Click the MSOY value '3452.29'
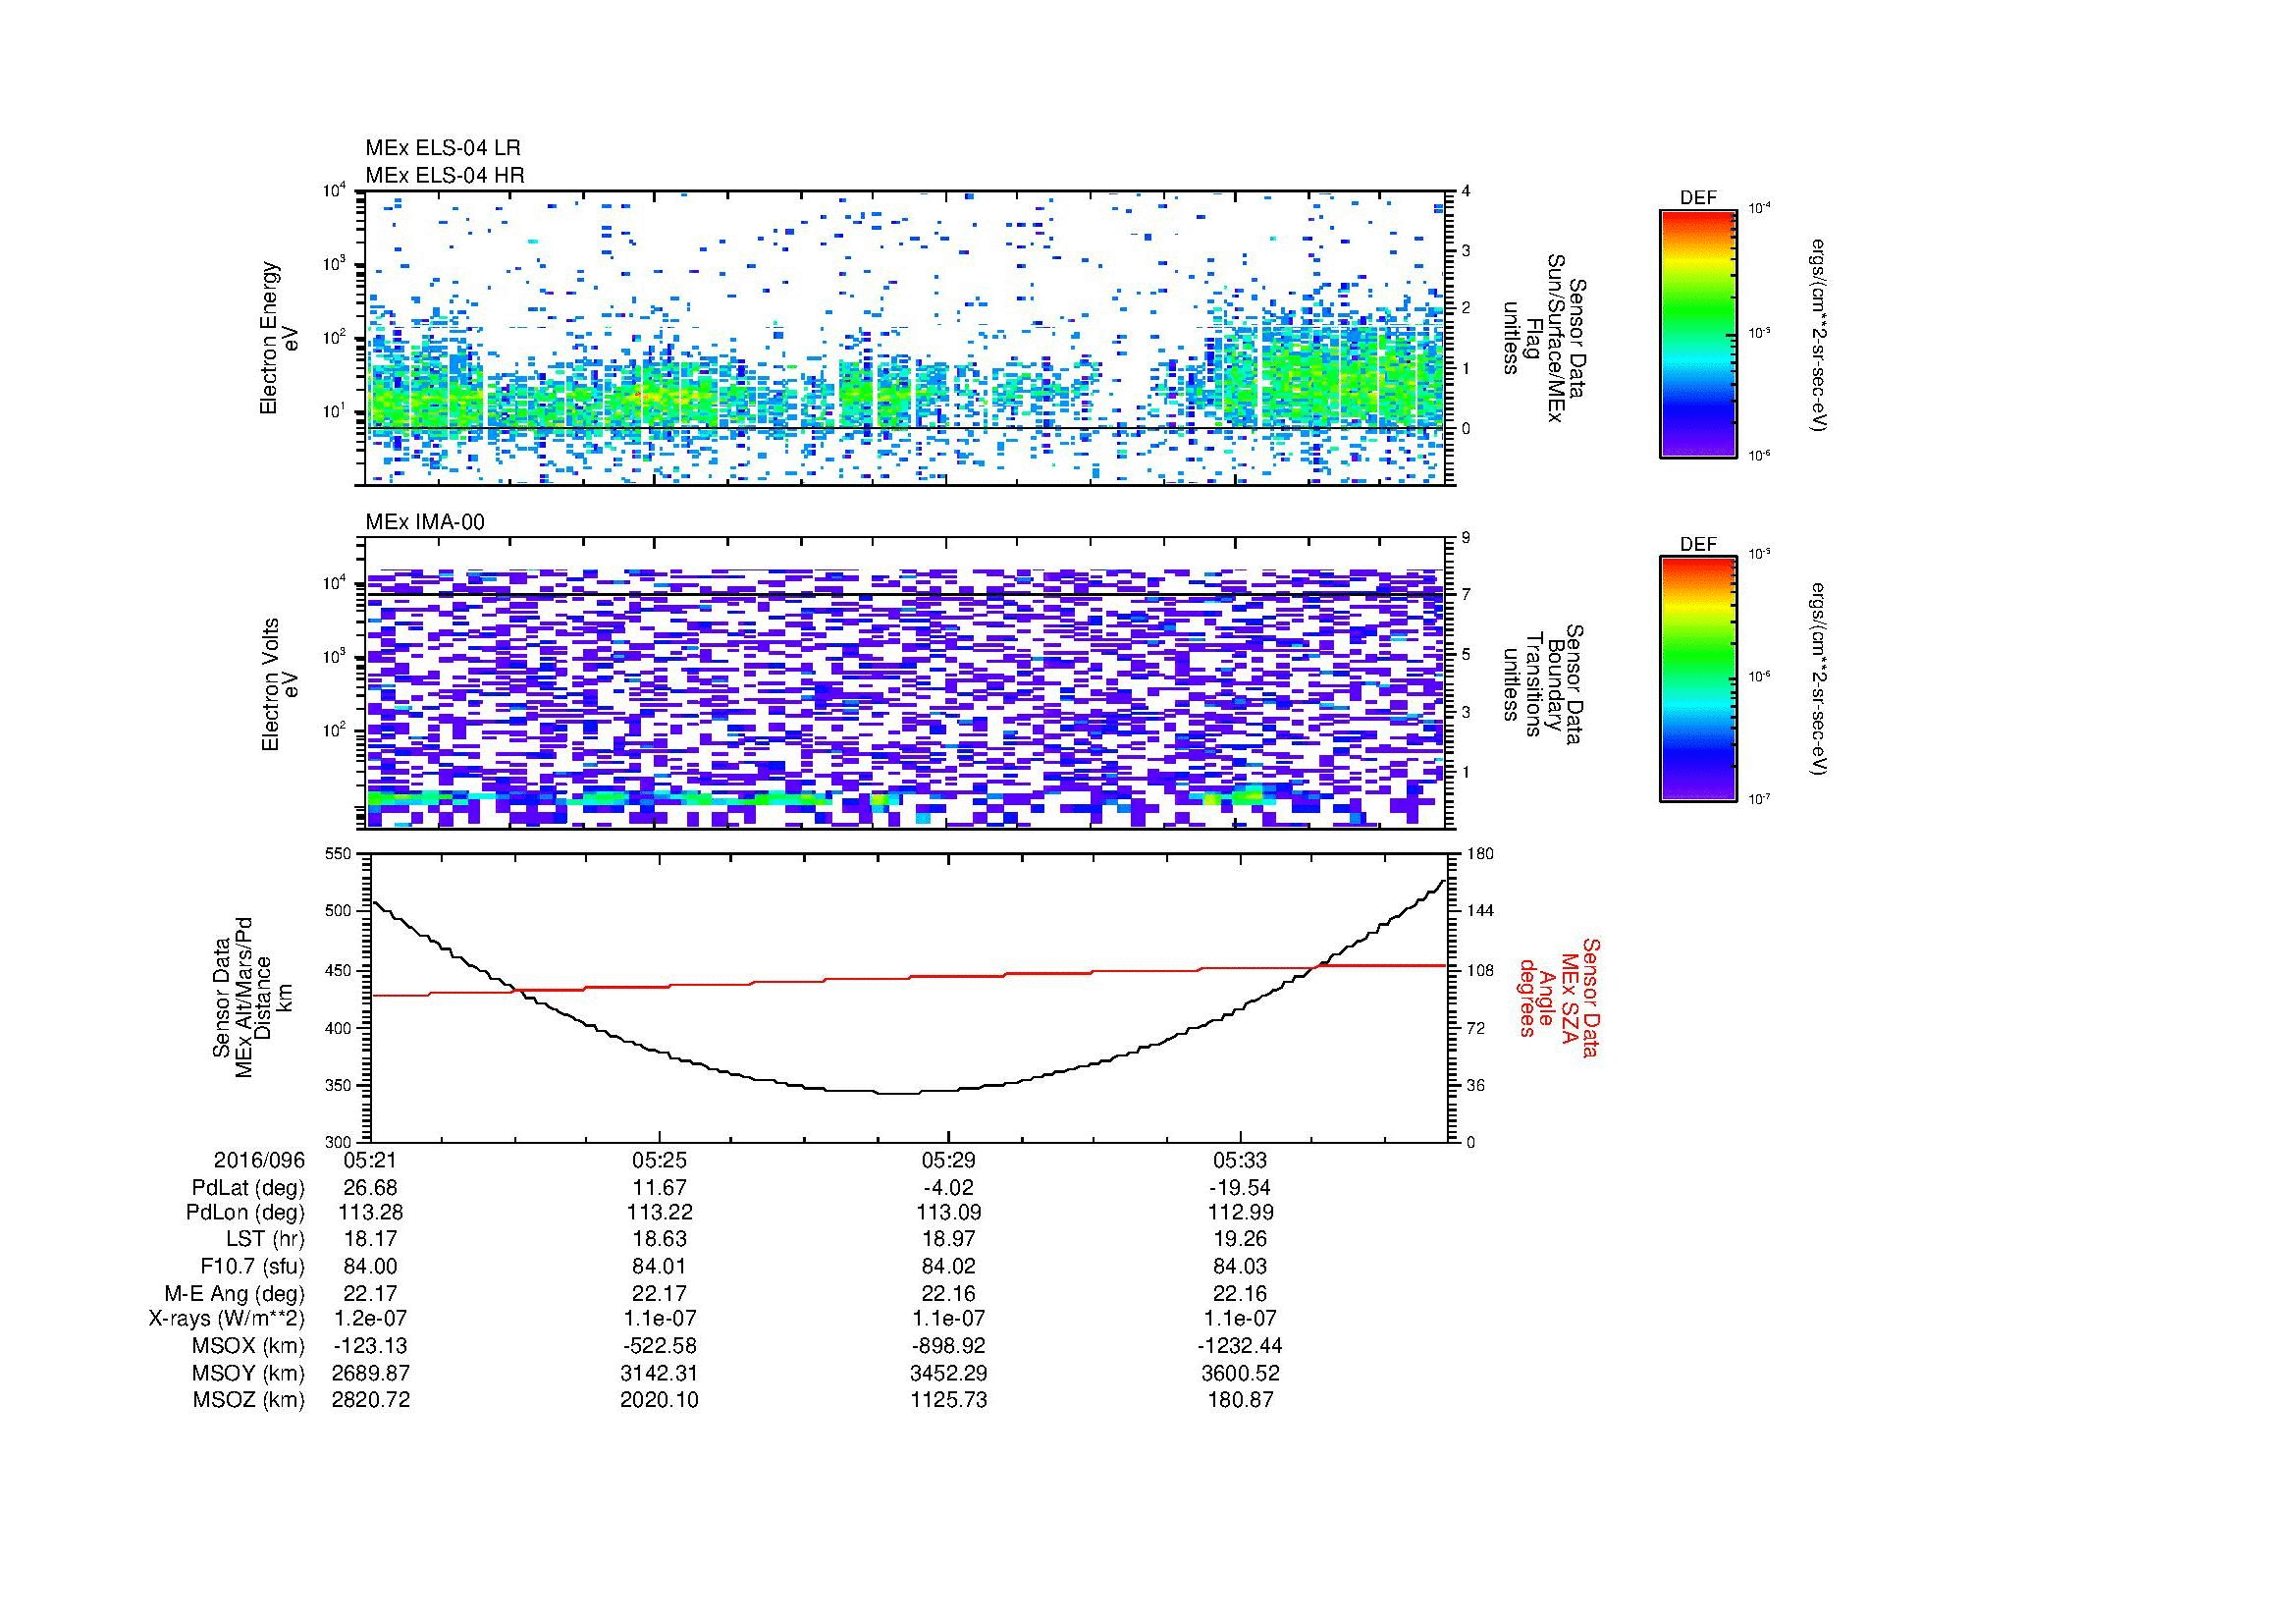 pos(948,1374)
